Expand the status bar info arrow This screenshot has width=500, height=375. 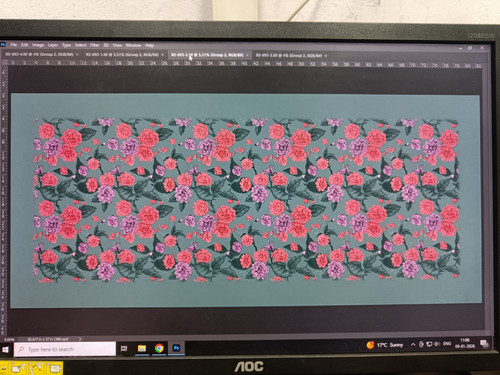80,339
